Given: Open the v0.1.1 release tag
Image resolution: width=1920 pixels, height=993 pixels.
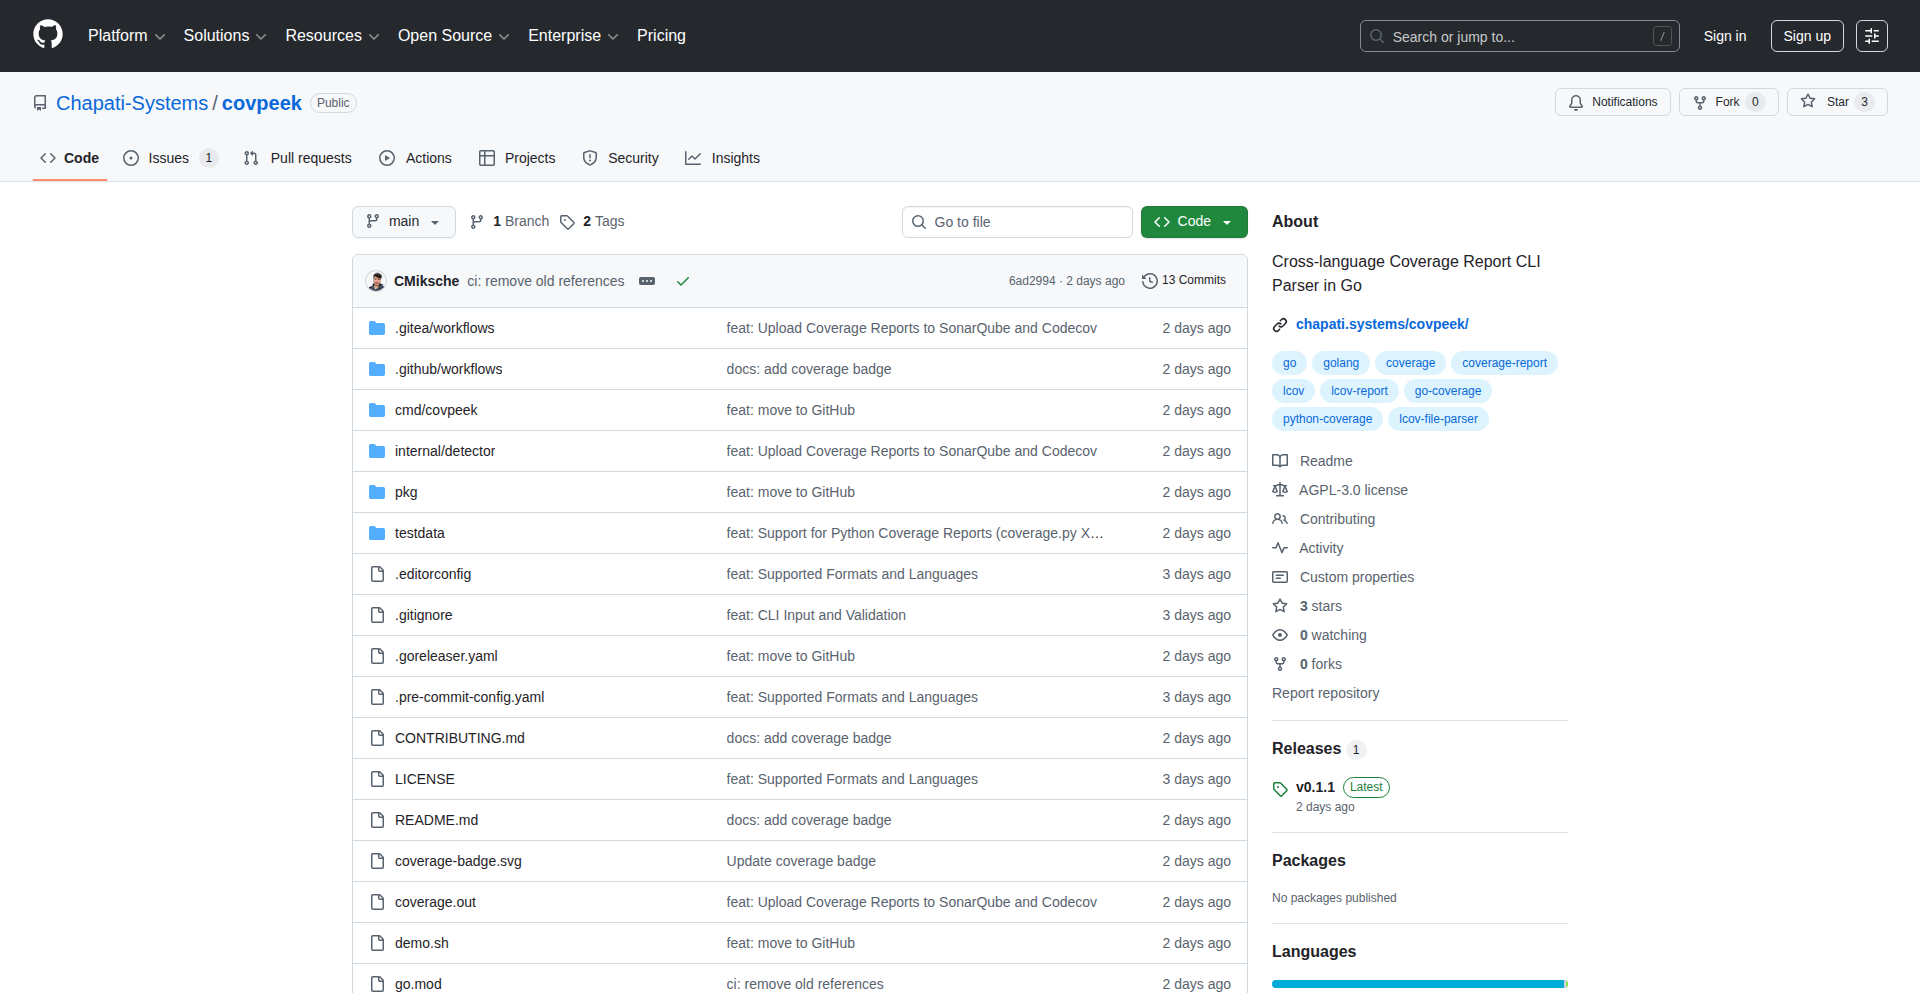Looking at the screenshot, I should click(x=1315, y=787).
